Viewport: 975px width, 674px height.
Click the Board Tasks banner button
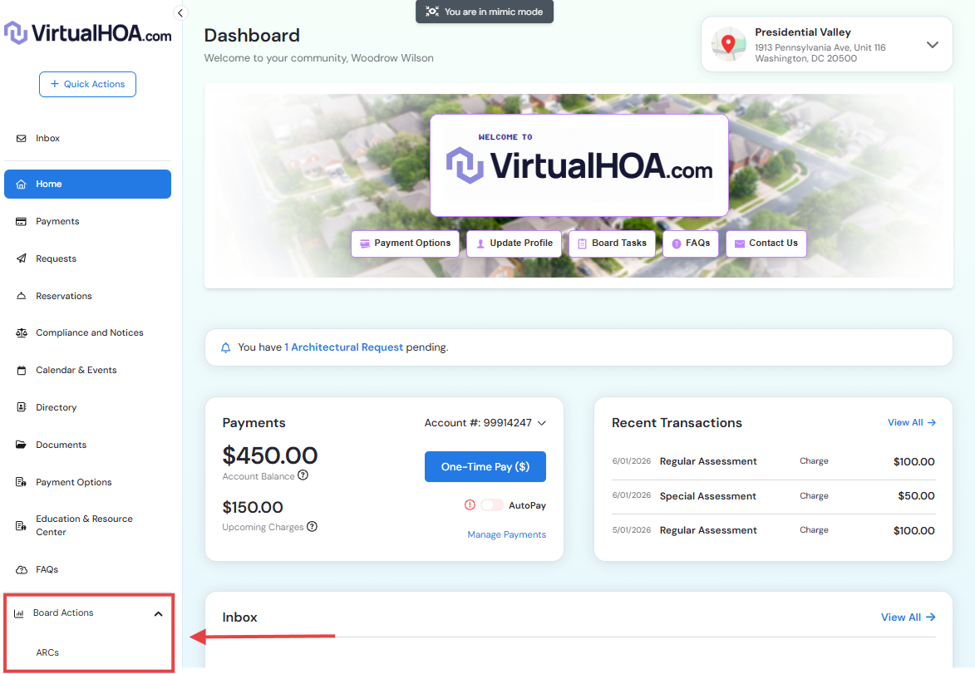tap(612, 243)
